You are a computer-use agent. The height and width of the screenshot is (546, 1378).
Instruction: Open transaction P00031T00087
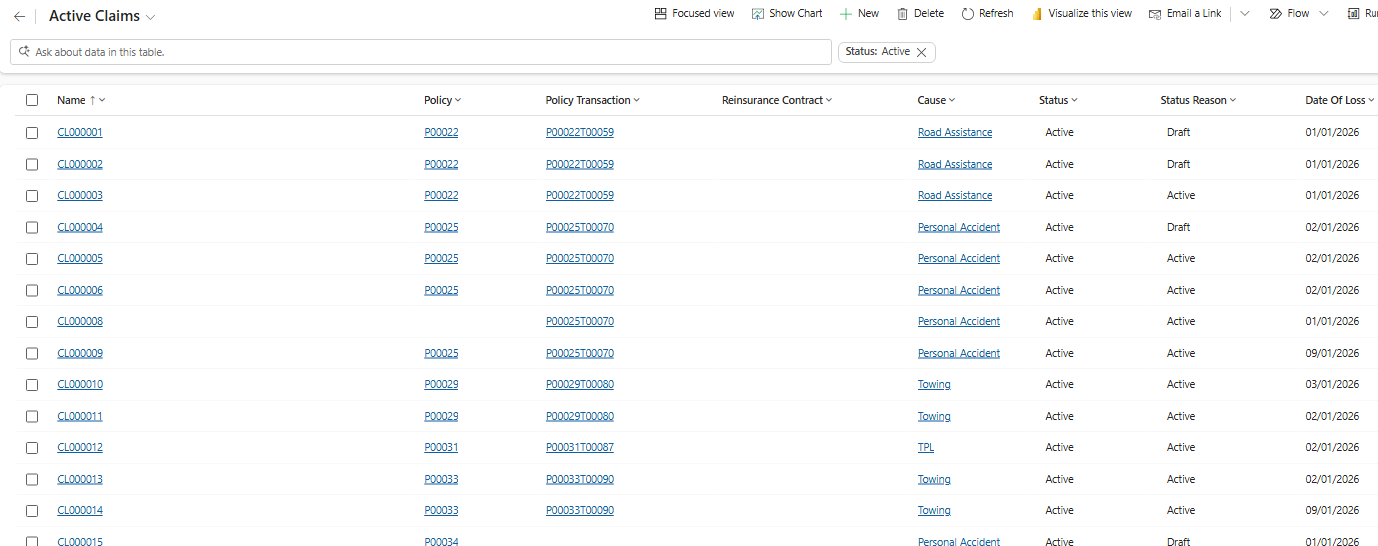(580, 447)
